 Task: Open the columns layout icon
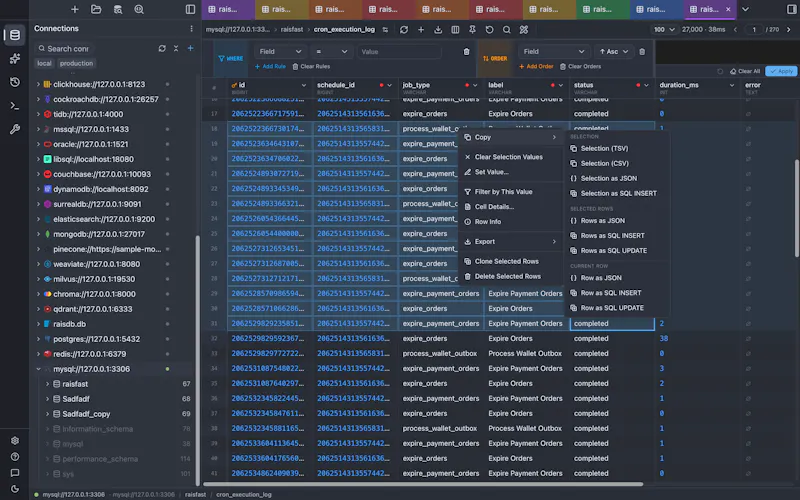(x=455, y=30)
